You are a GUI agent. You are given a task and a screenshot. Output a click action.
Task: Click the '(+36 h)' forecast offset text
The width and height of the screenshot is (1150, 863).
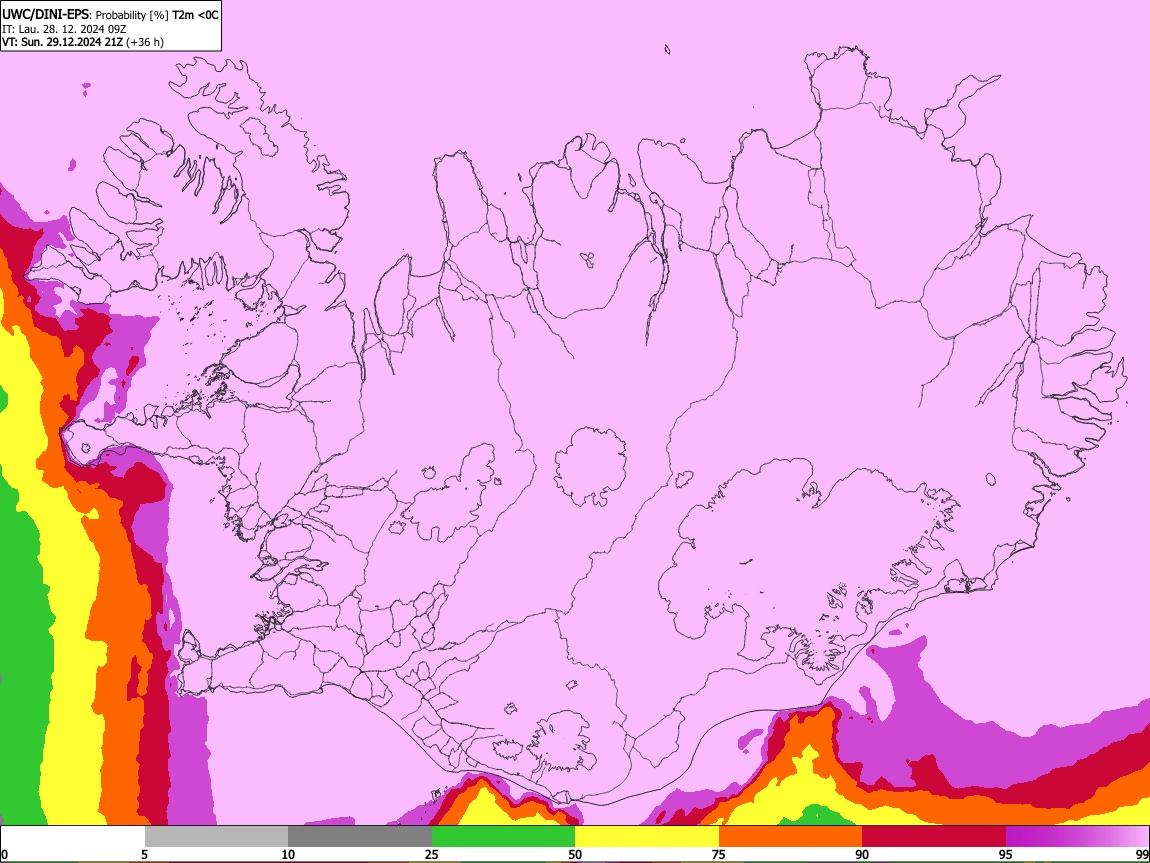(145, 43)
